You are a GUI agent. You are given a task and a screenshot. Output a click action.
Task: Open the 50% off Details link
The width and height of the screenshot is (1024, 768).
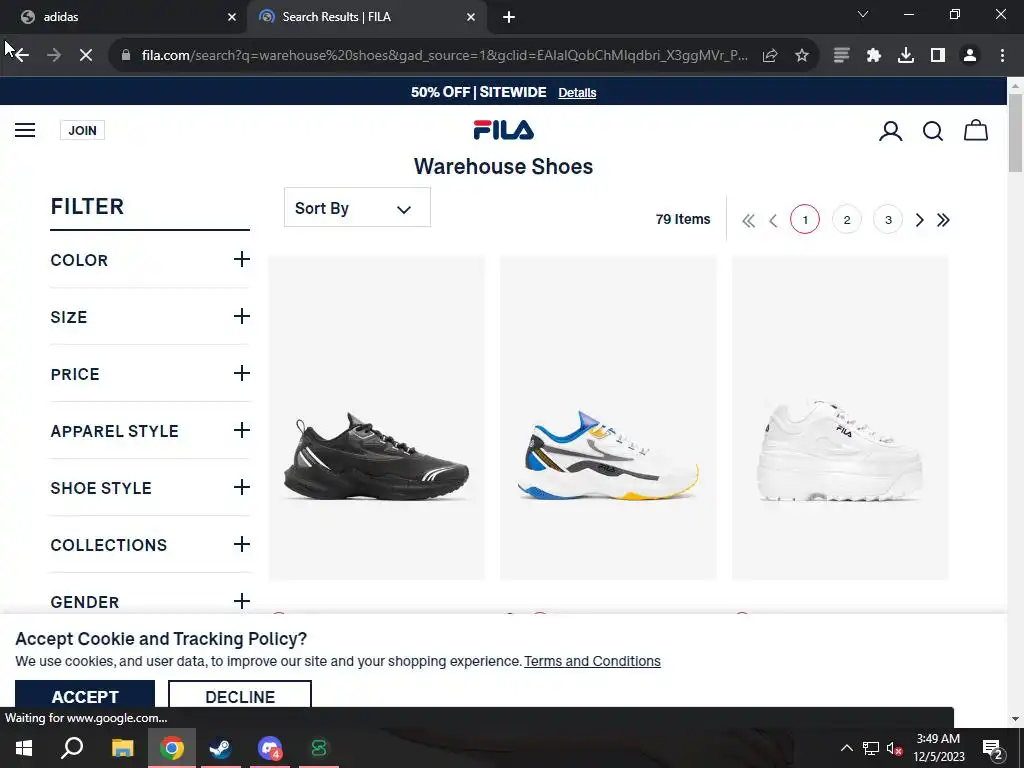(x=577, y=93)
